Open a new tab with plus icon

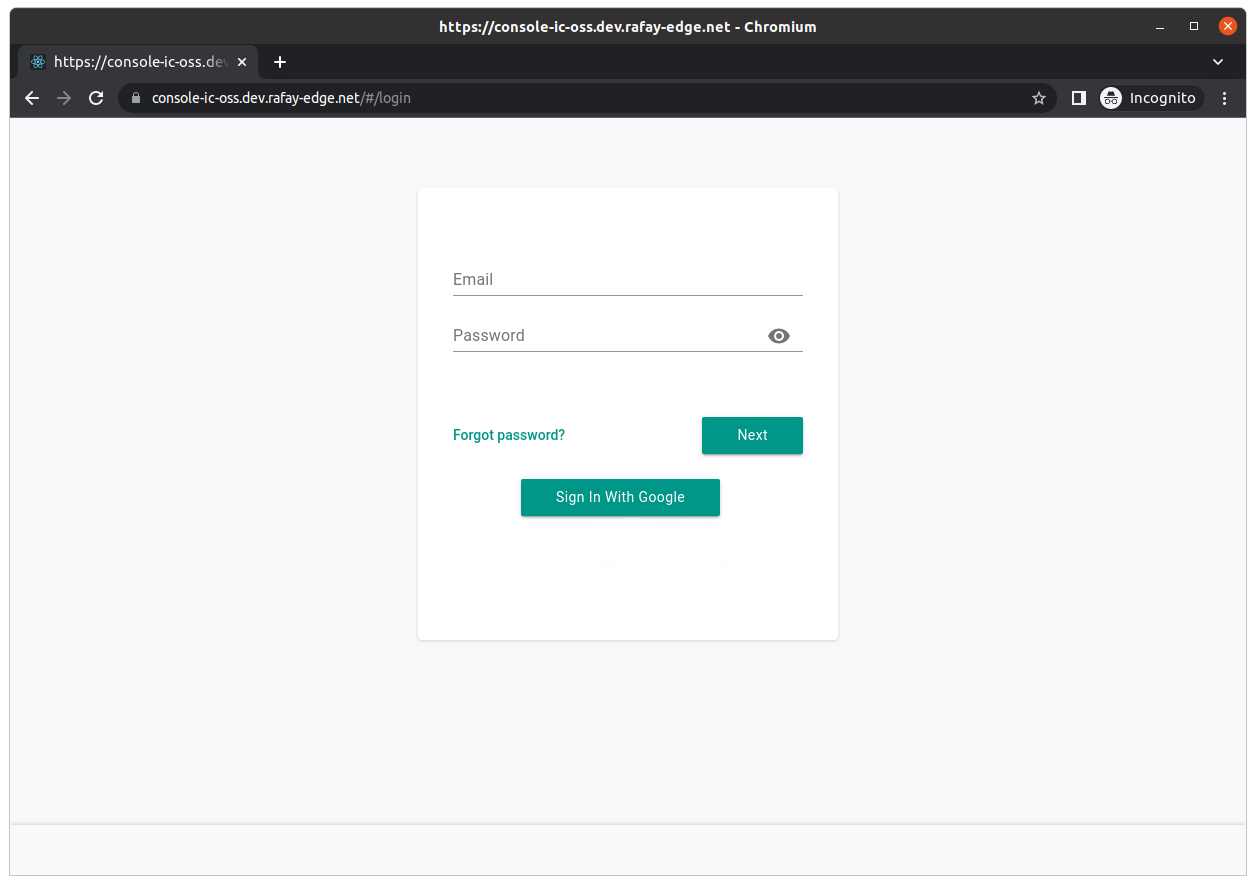click(280, 62)
